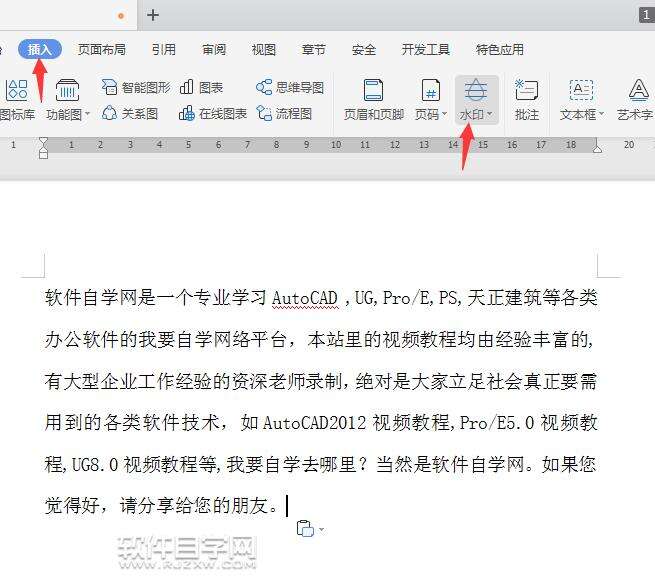Expand the paste options dropdown
Screen dimensions: 655x585
point(321,529)
